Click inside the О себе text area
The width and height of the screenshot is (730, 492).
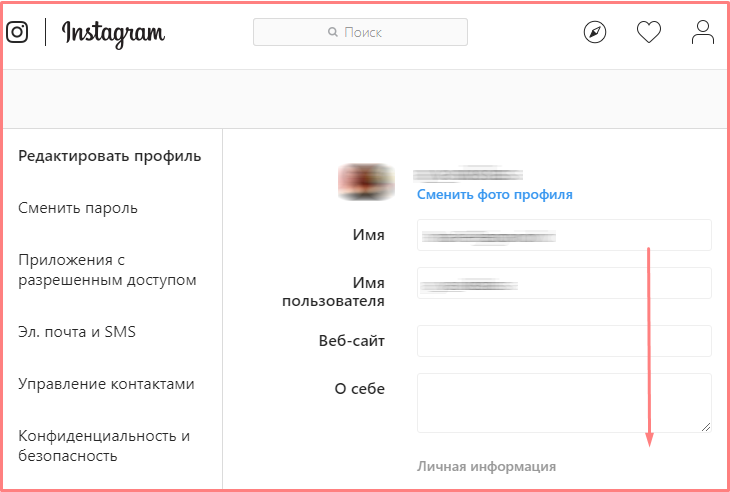(564, 403)
